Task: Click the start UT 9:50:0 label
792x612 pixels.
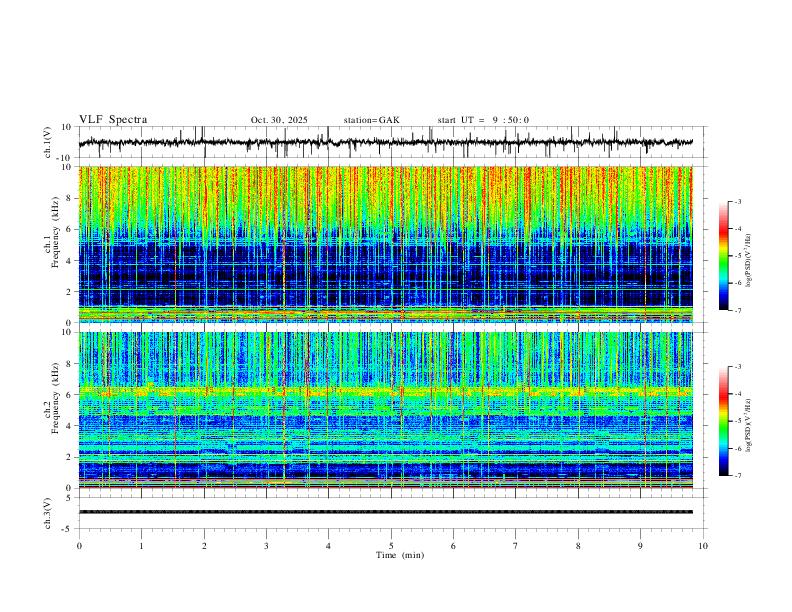Action: [x=483, y=120]
